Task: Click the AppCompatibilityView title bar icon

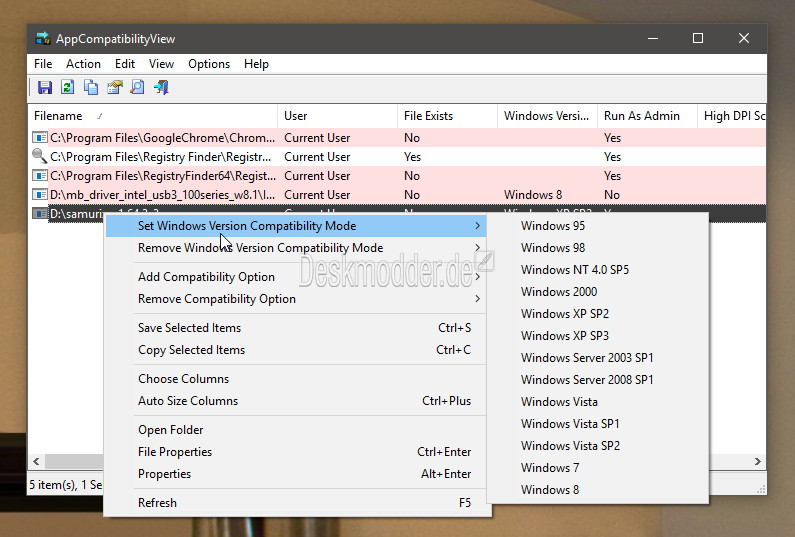Action: [43, 39]
